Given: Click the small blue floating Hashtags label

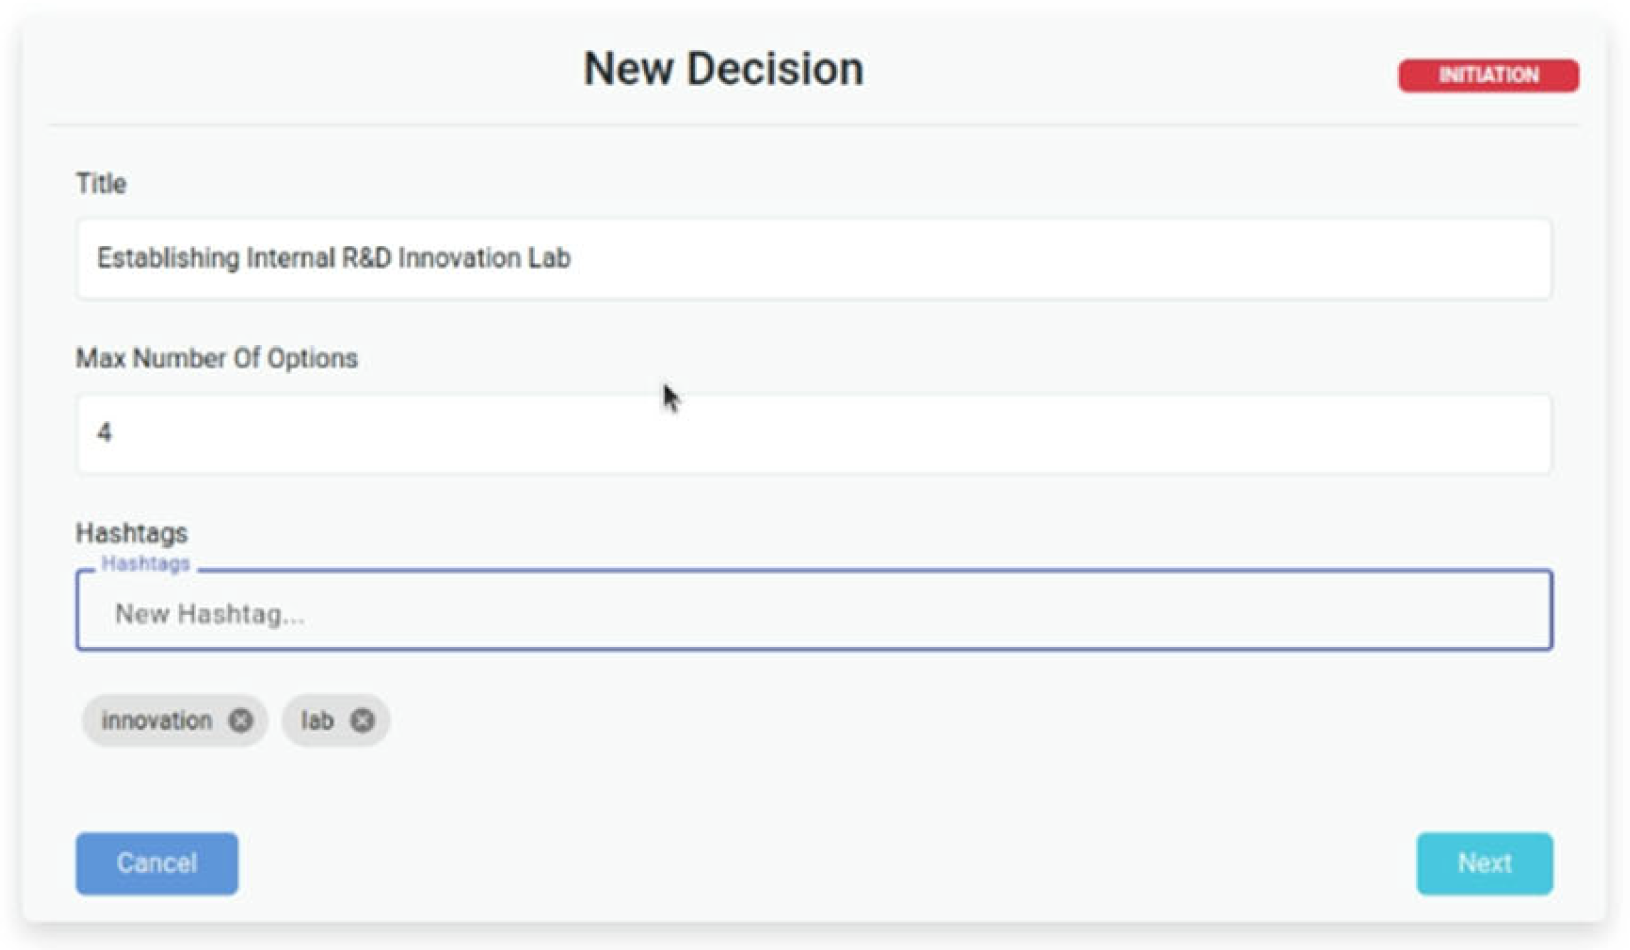Looking at the screenshot, I should point(146,564).
